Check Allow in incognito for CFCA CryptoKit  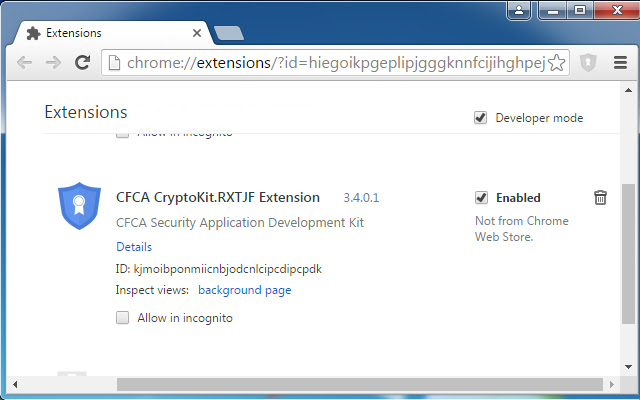pyautogui.click(x=122, y=318)
